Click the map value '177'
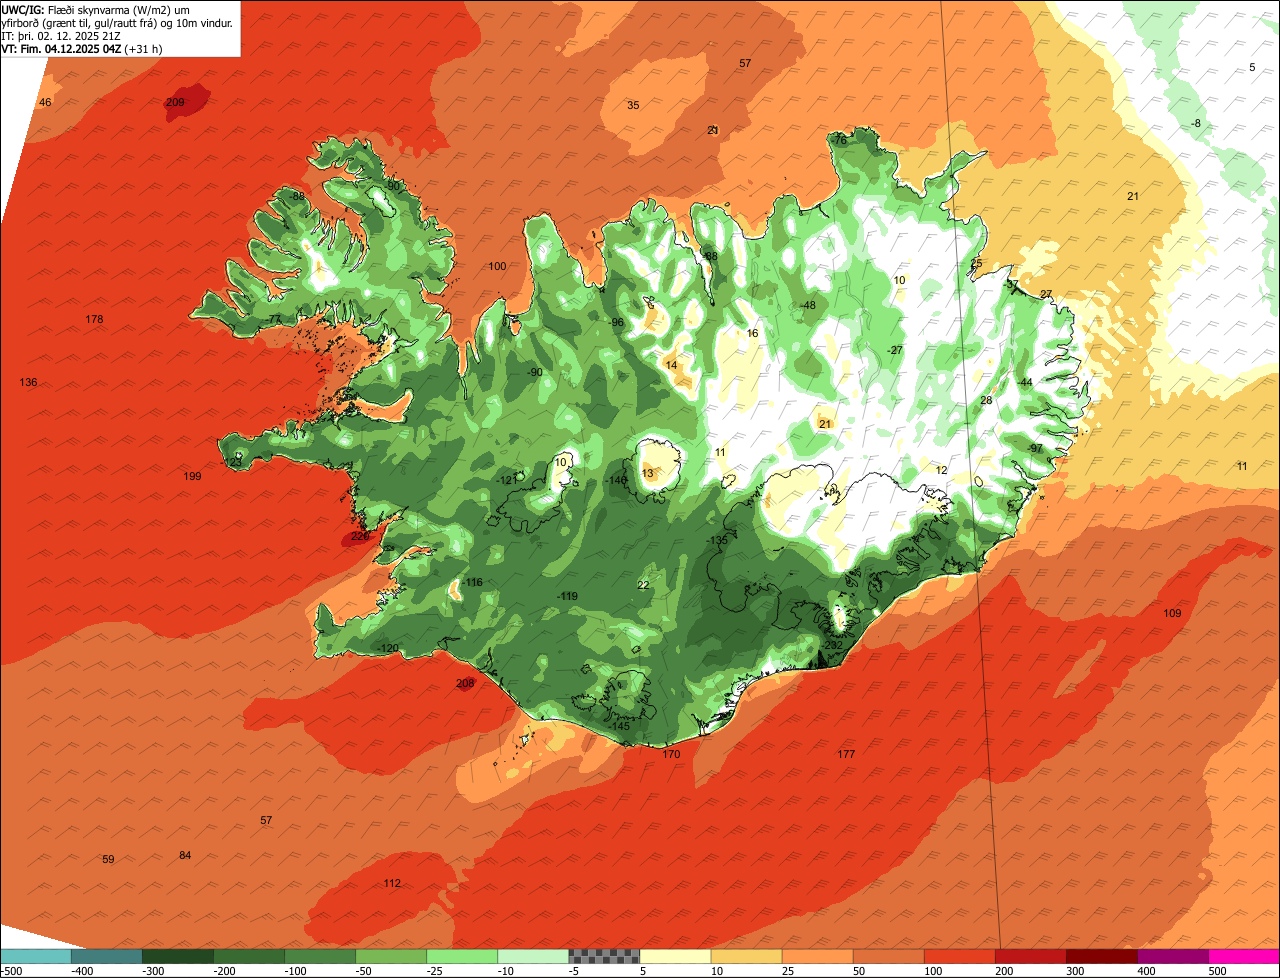This screenshot has width=1280, height=978. [846, 754]
